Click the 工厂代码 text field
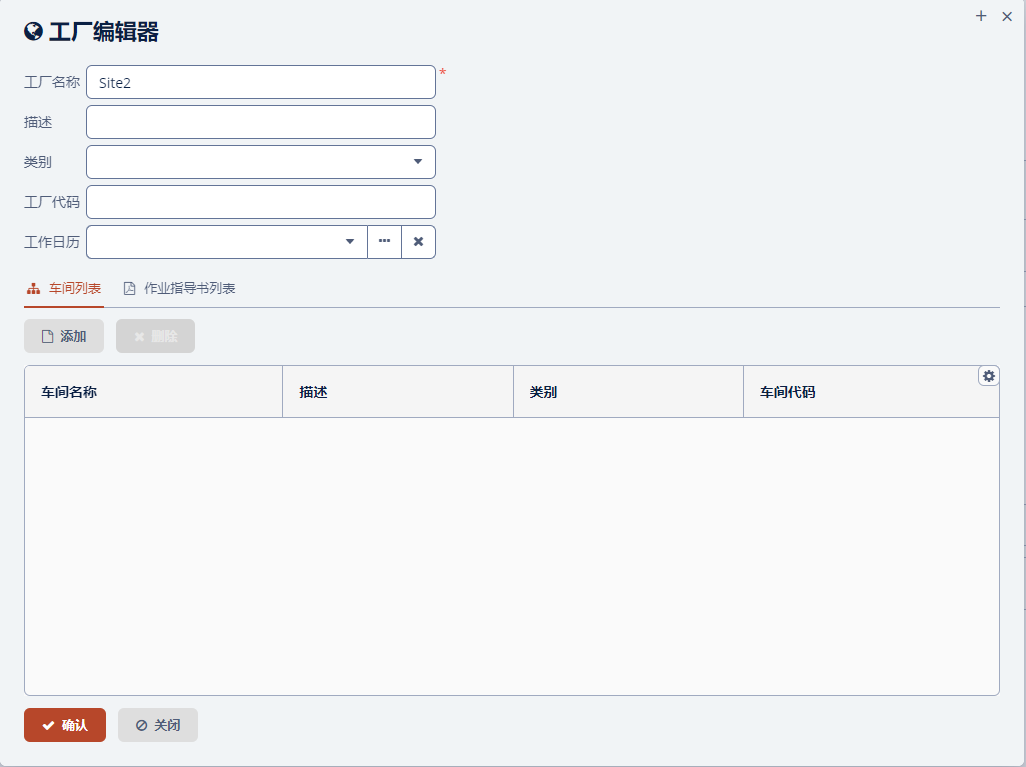 (x=260, y=202)
